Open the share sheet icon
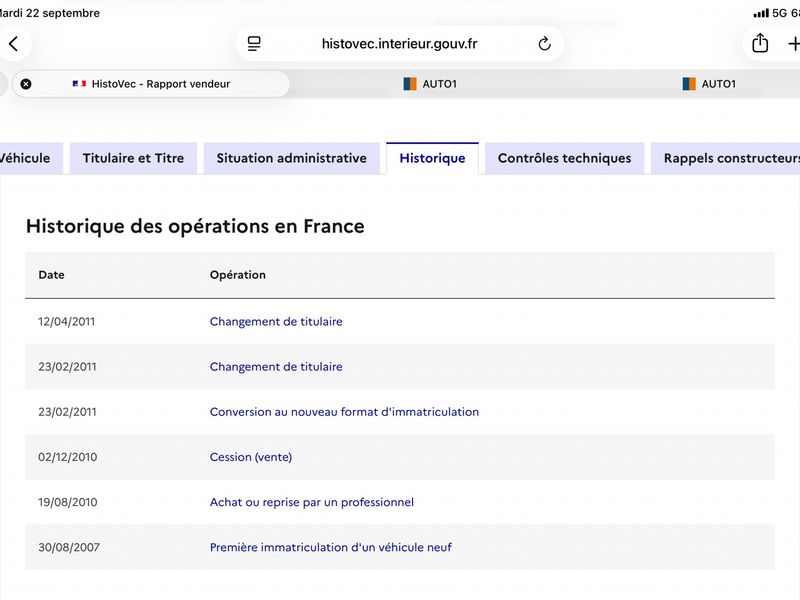Screen dimensions: 800x600 760,43
